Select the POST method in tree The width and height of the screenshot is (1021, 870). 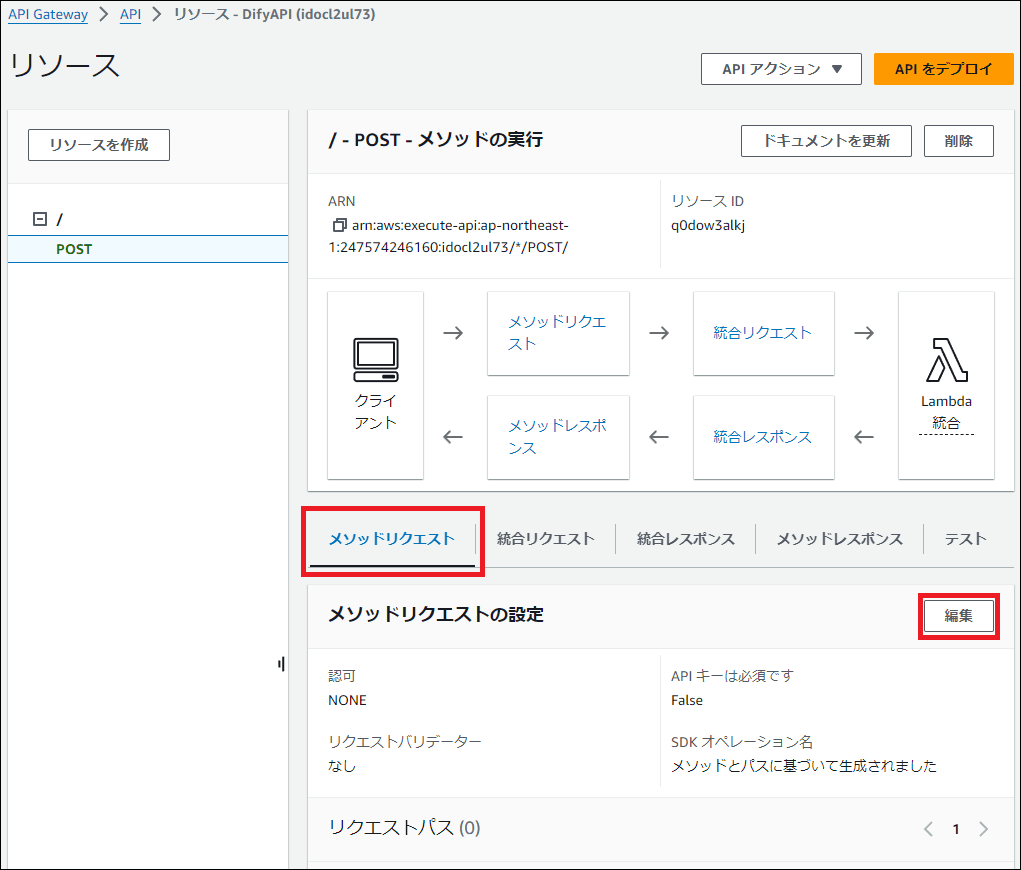tap(74, 249)
